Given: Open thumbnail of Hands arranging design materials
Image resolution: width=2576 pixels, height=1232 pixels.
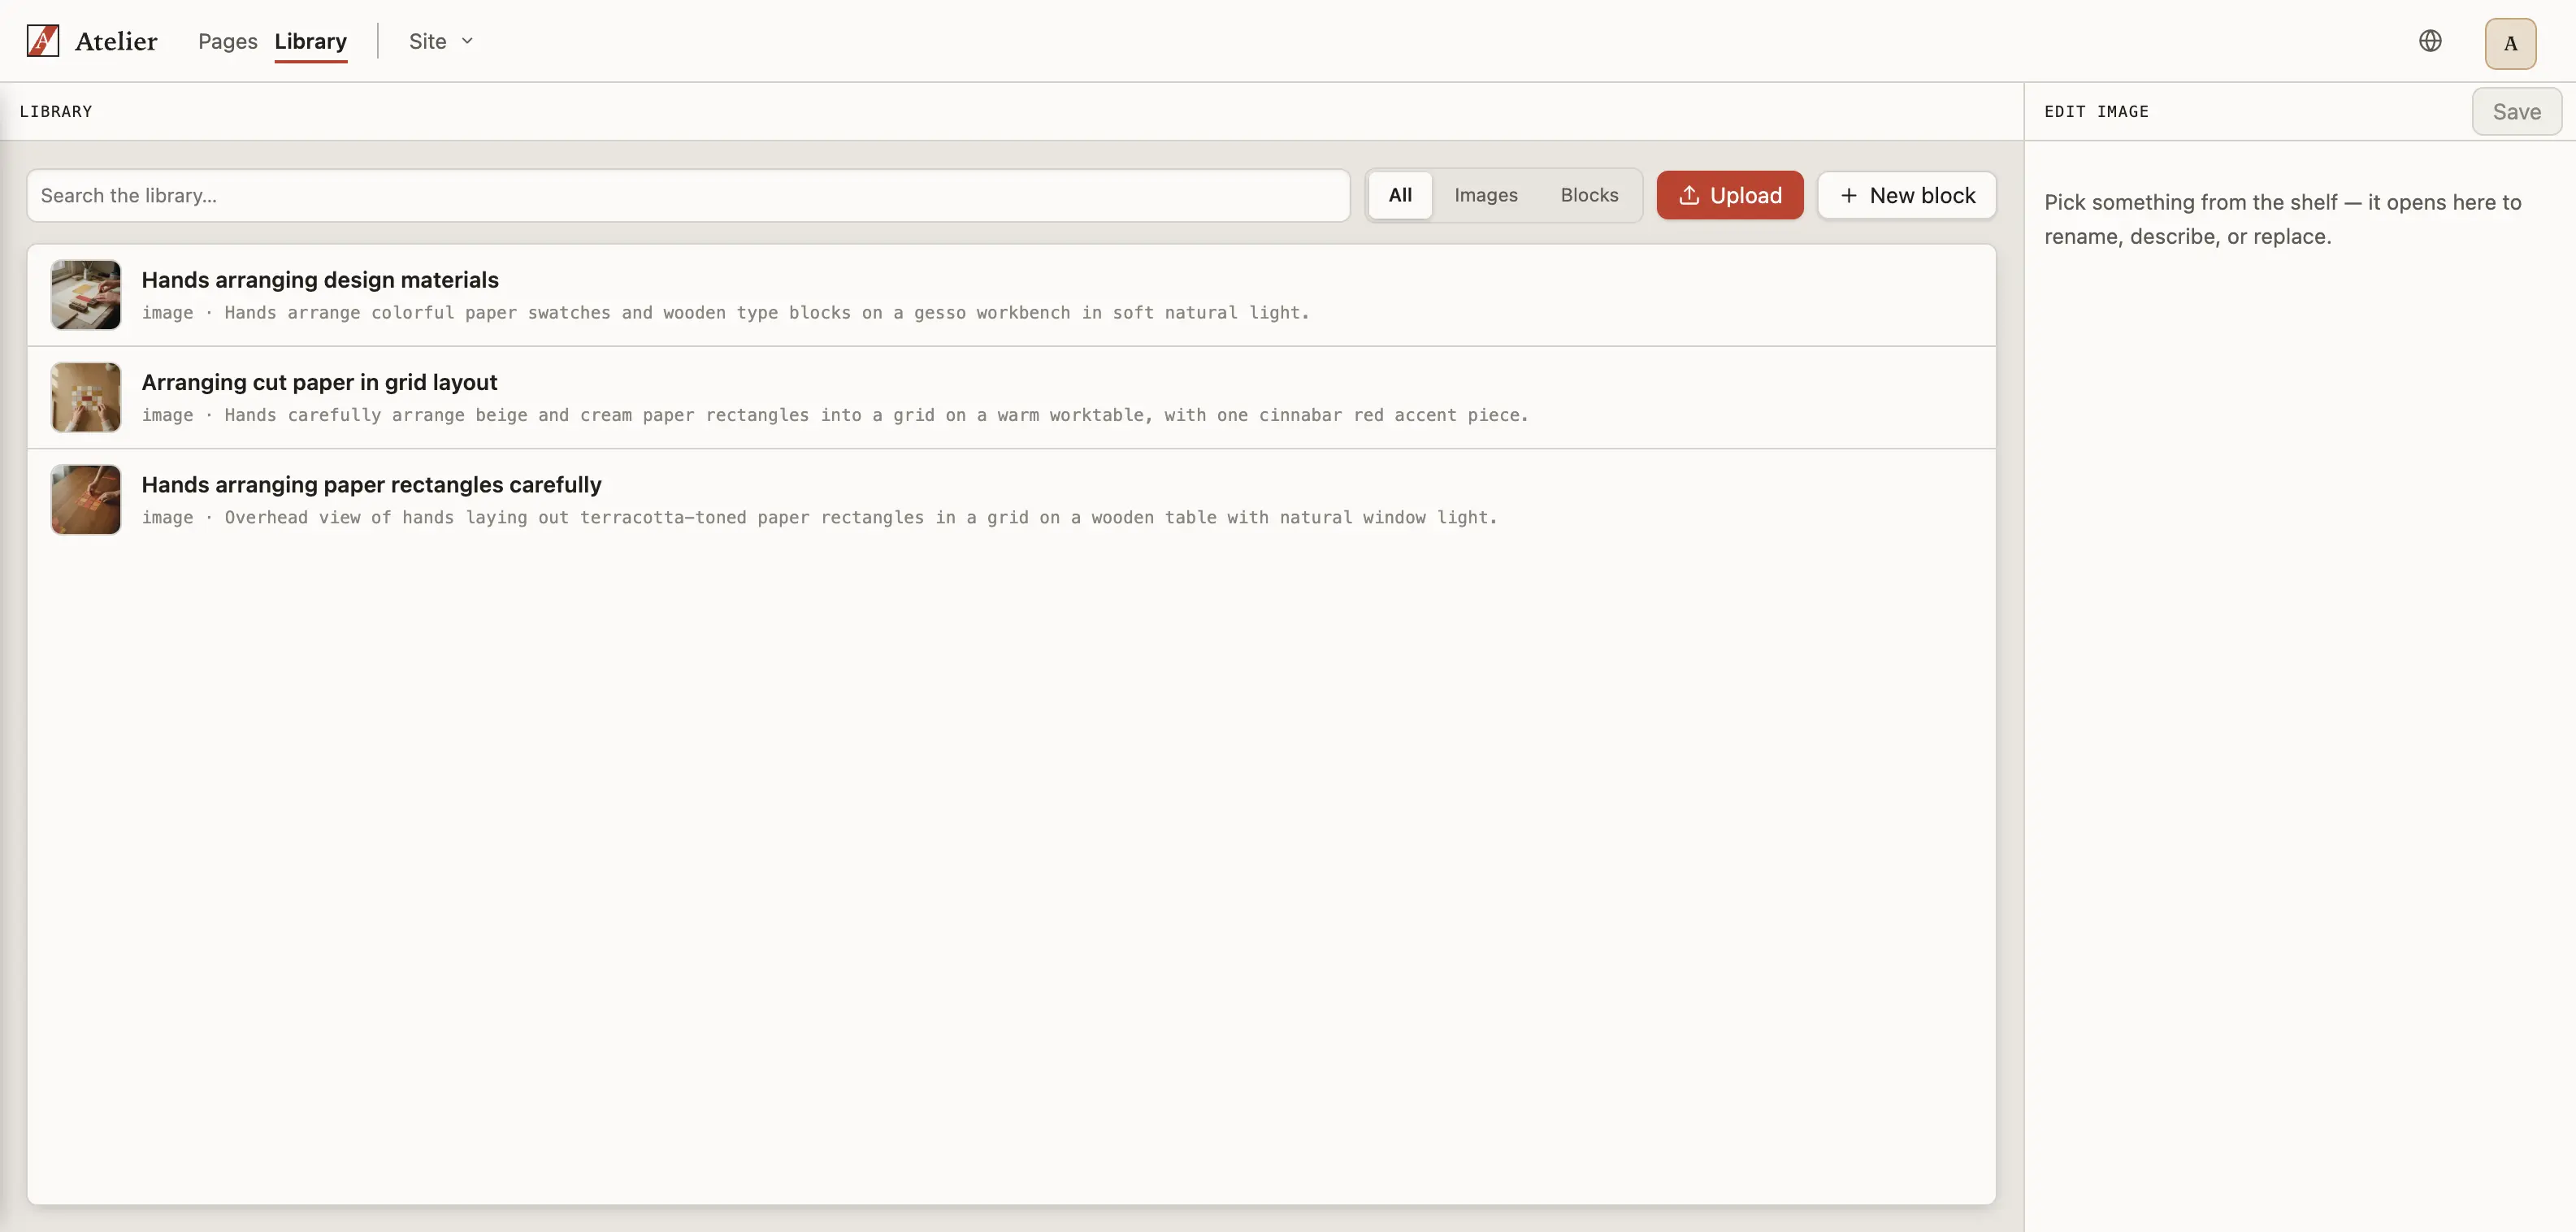Looking at the screenshot, I should click(86, 295).
